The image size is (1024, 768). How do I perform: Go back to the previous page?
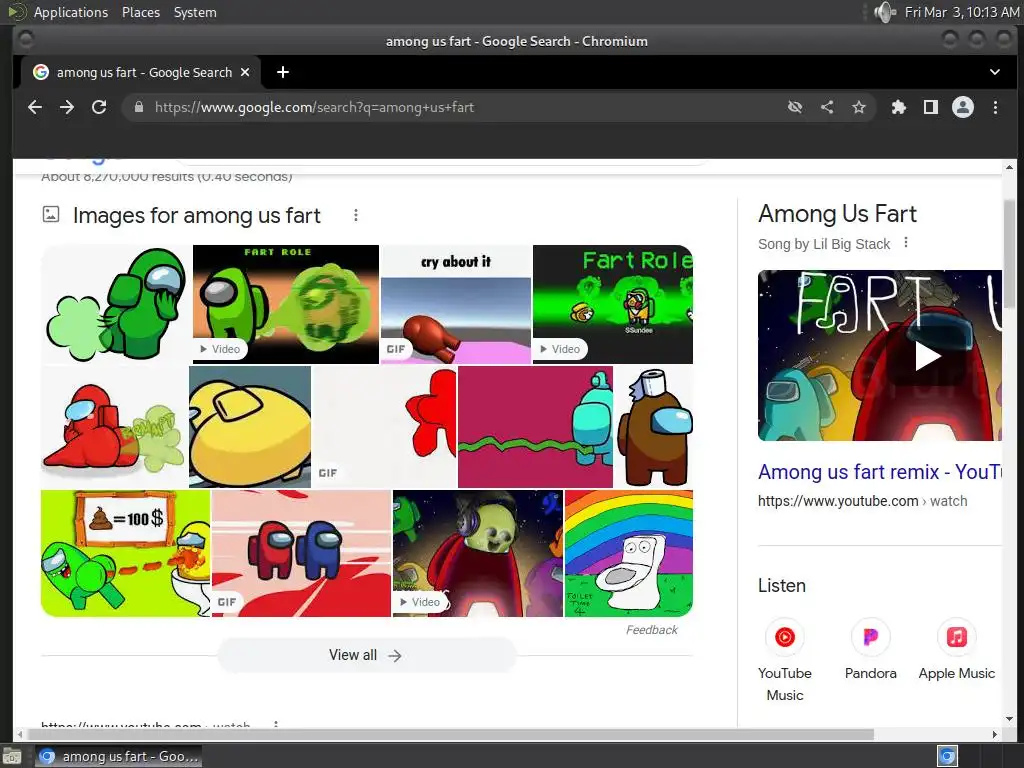35,107
